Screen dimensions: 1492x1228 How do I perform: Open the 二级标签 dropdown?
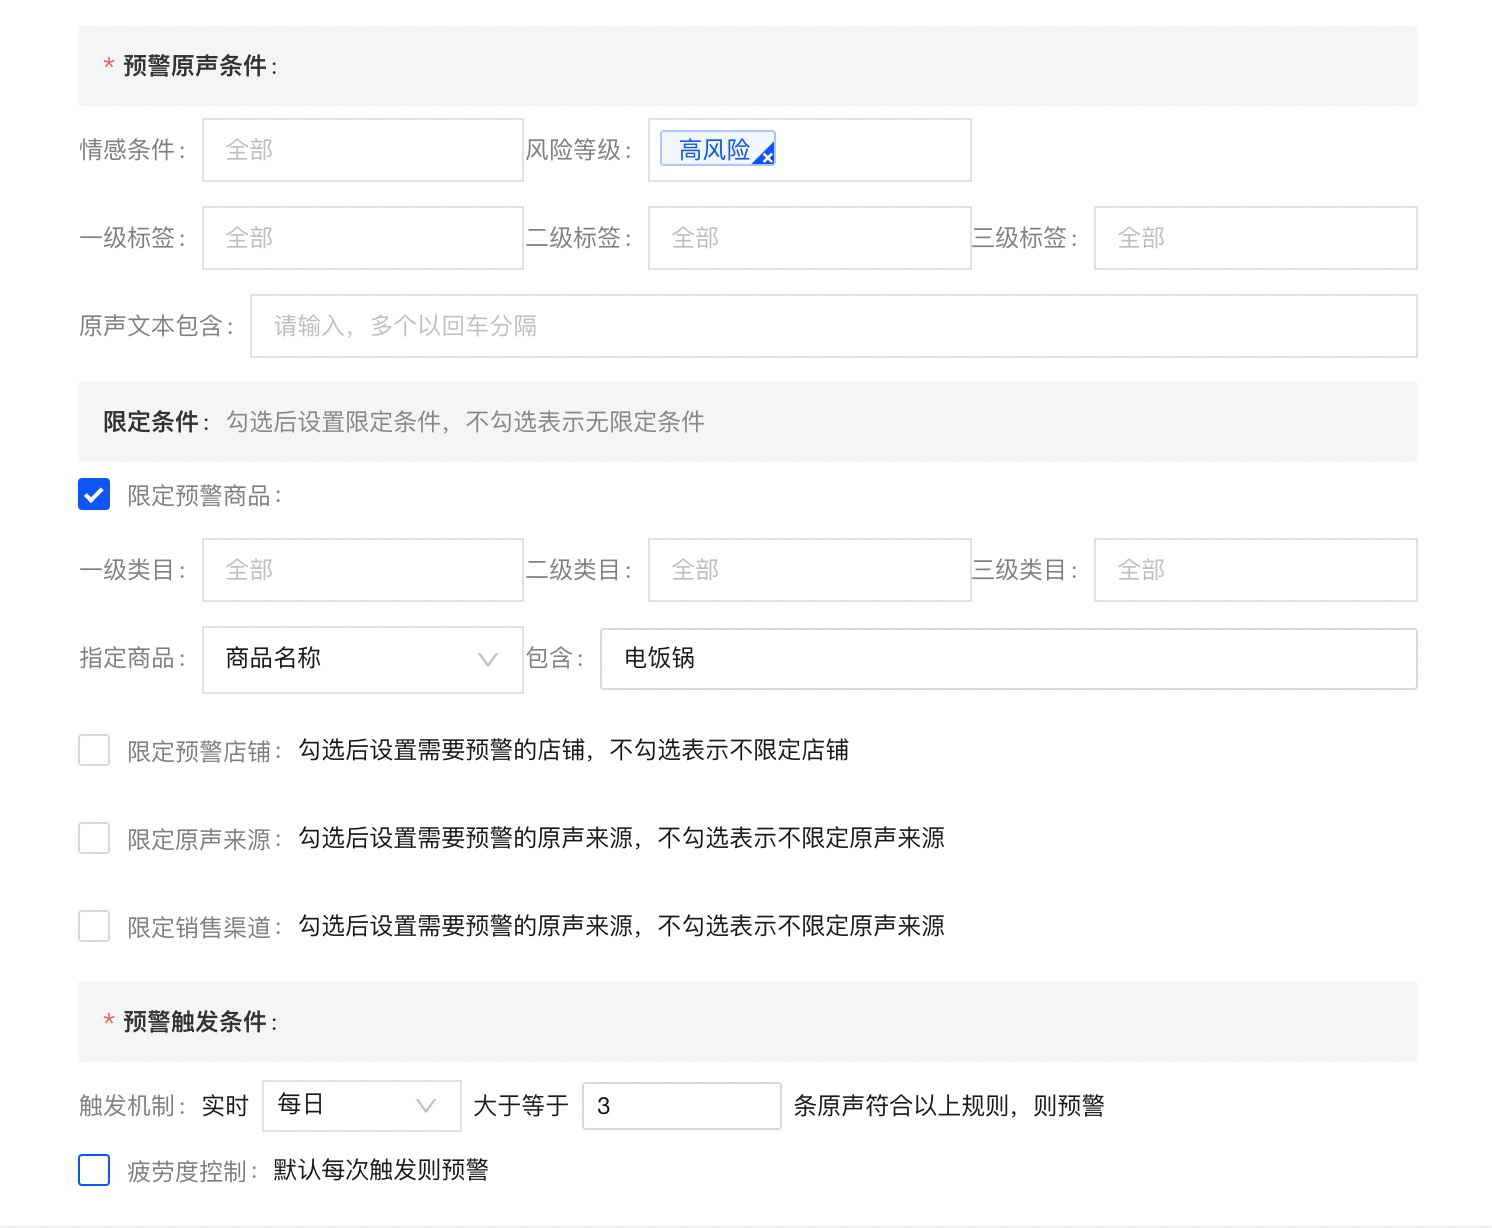810,238
